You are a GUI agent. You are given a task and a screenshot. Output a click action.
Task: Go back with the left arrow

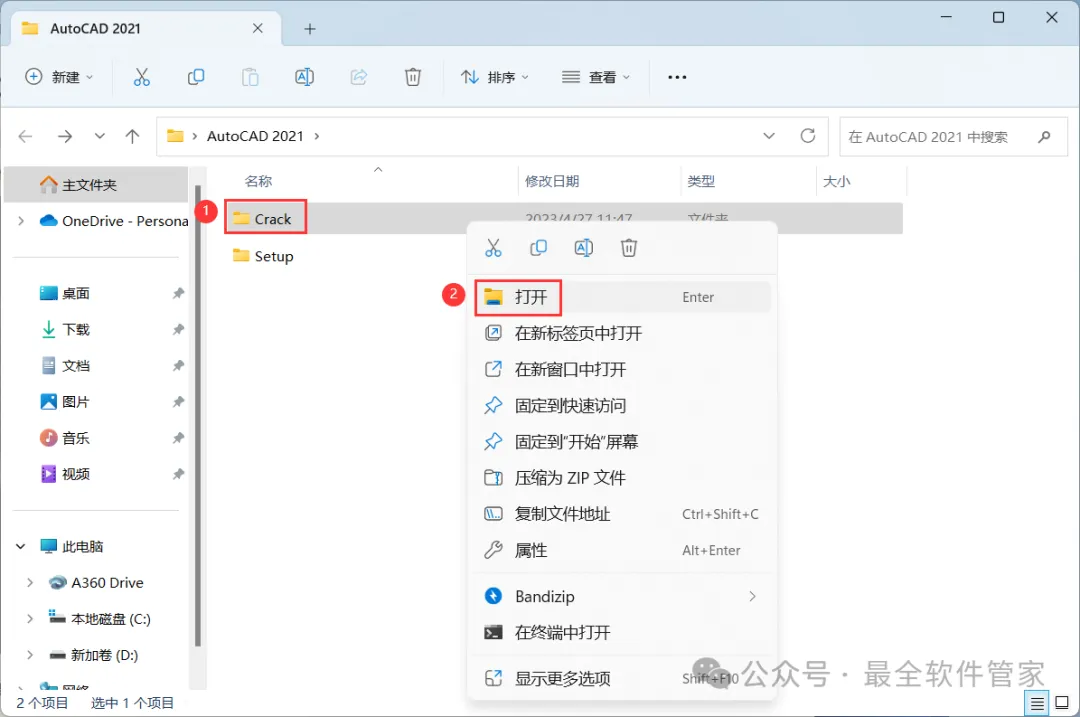click(25, 136)
